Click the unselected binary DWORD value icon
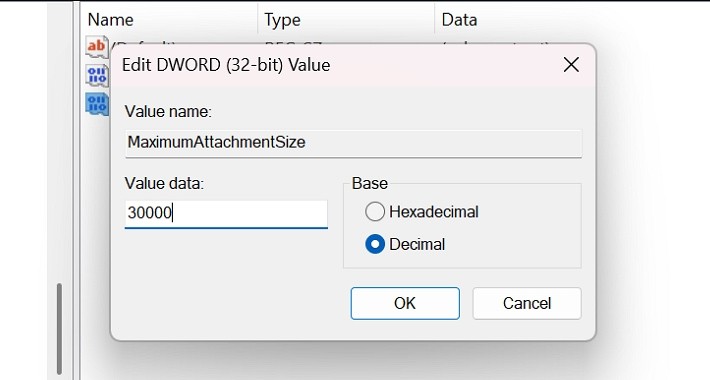The width and height of the screenshot is (710, 380). pyautogui.click(x=97, y=75)
